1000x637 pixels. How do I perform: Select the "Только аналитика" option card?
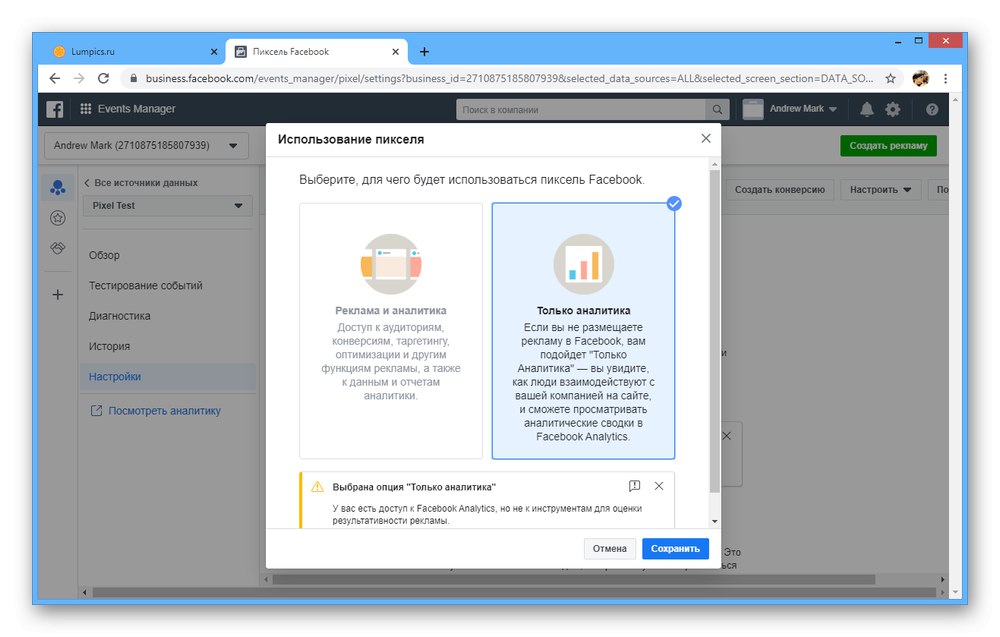coord(583,331)
